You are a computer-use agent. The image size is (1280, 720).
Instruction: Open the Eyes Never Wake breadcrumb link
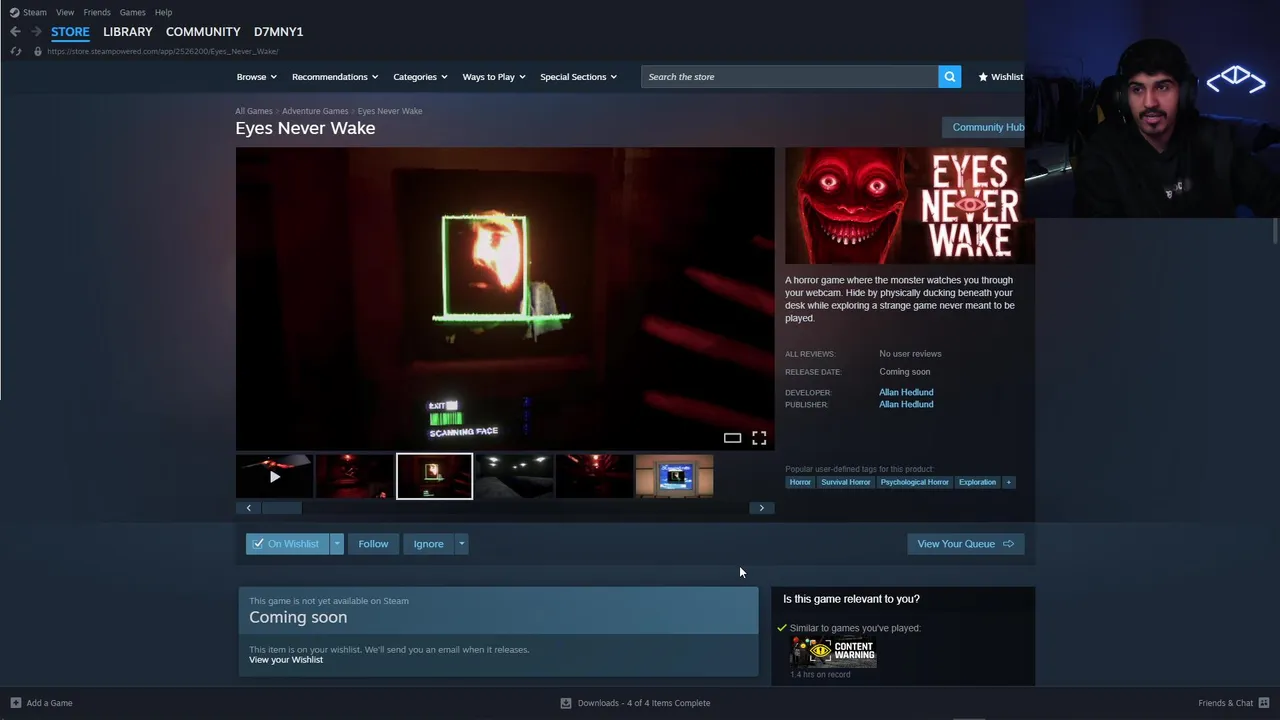tap(390, 111)
